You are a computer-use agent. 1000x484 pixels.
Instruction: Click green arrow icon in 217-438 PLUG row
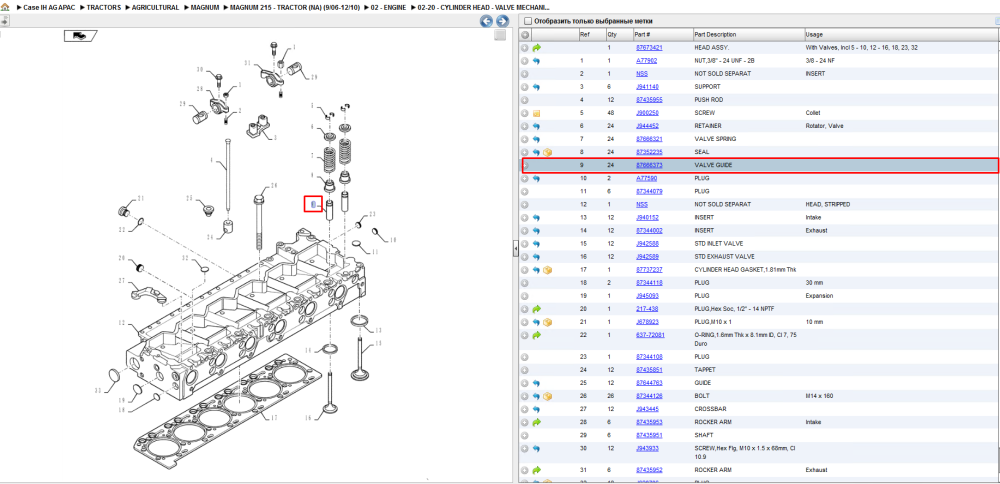[x=536, y=309]
